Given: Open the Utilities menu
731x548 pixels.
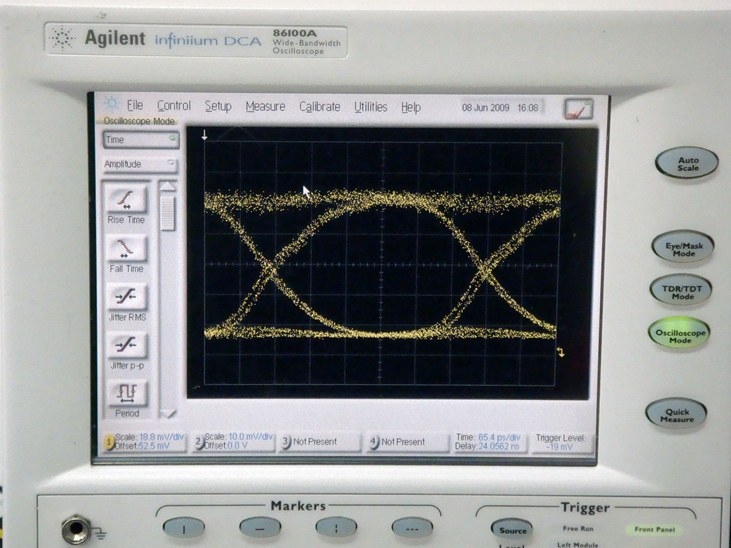Looking at the screenshot, I should pos(371,107).
